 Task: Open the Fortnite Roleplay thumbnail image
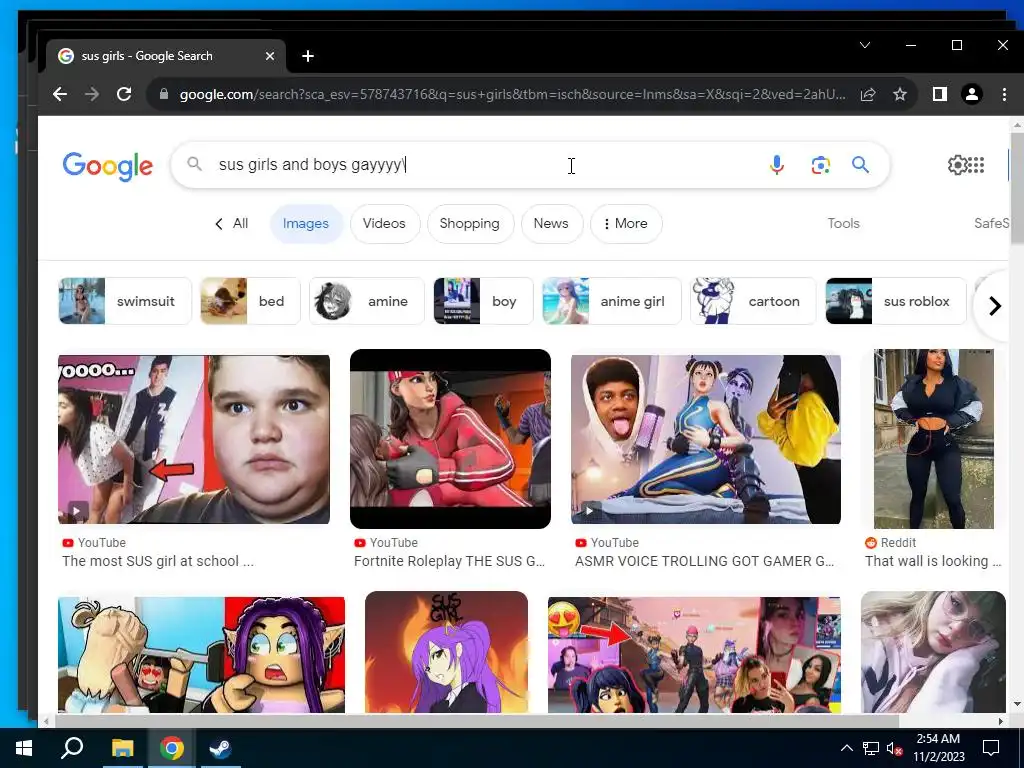tap(451, 439)
